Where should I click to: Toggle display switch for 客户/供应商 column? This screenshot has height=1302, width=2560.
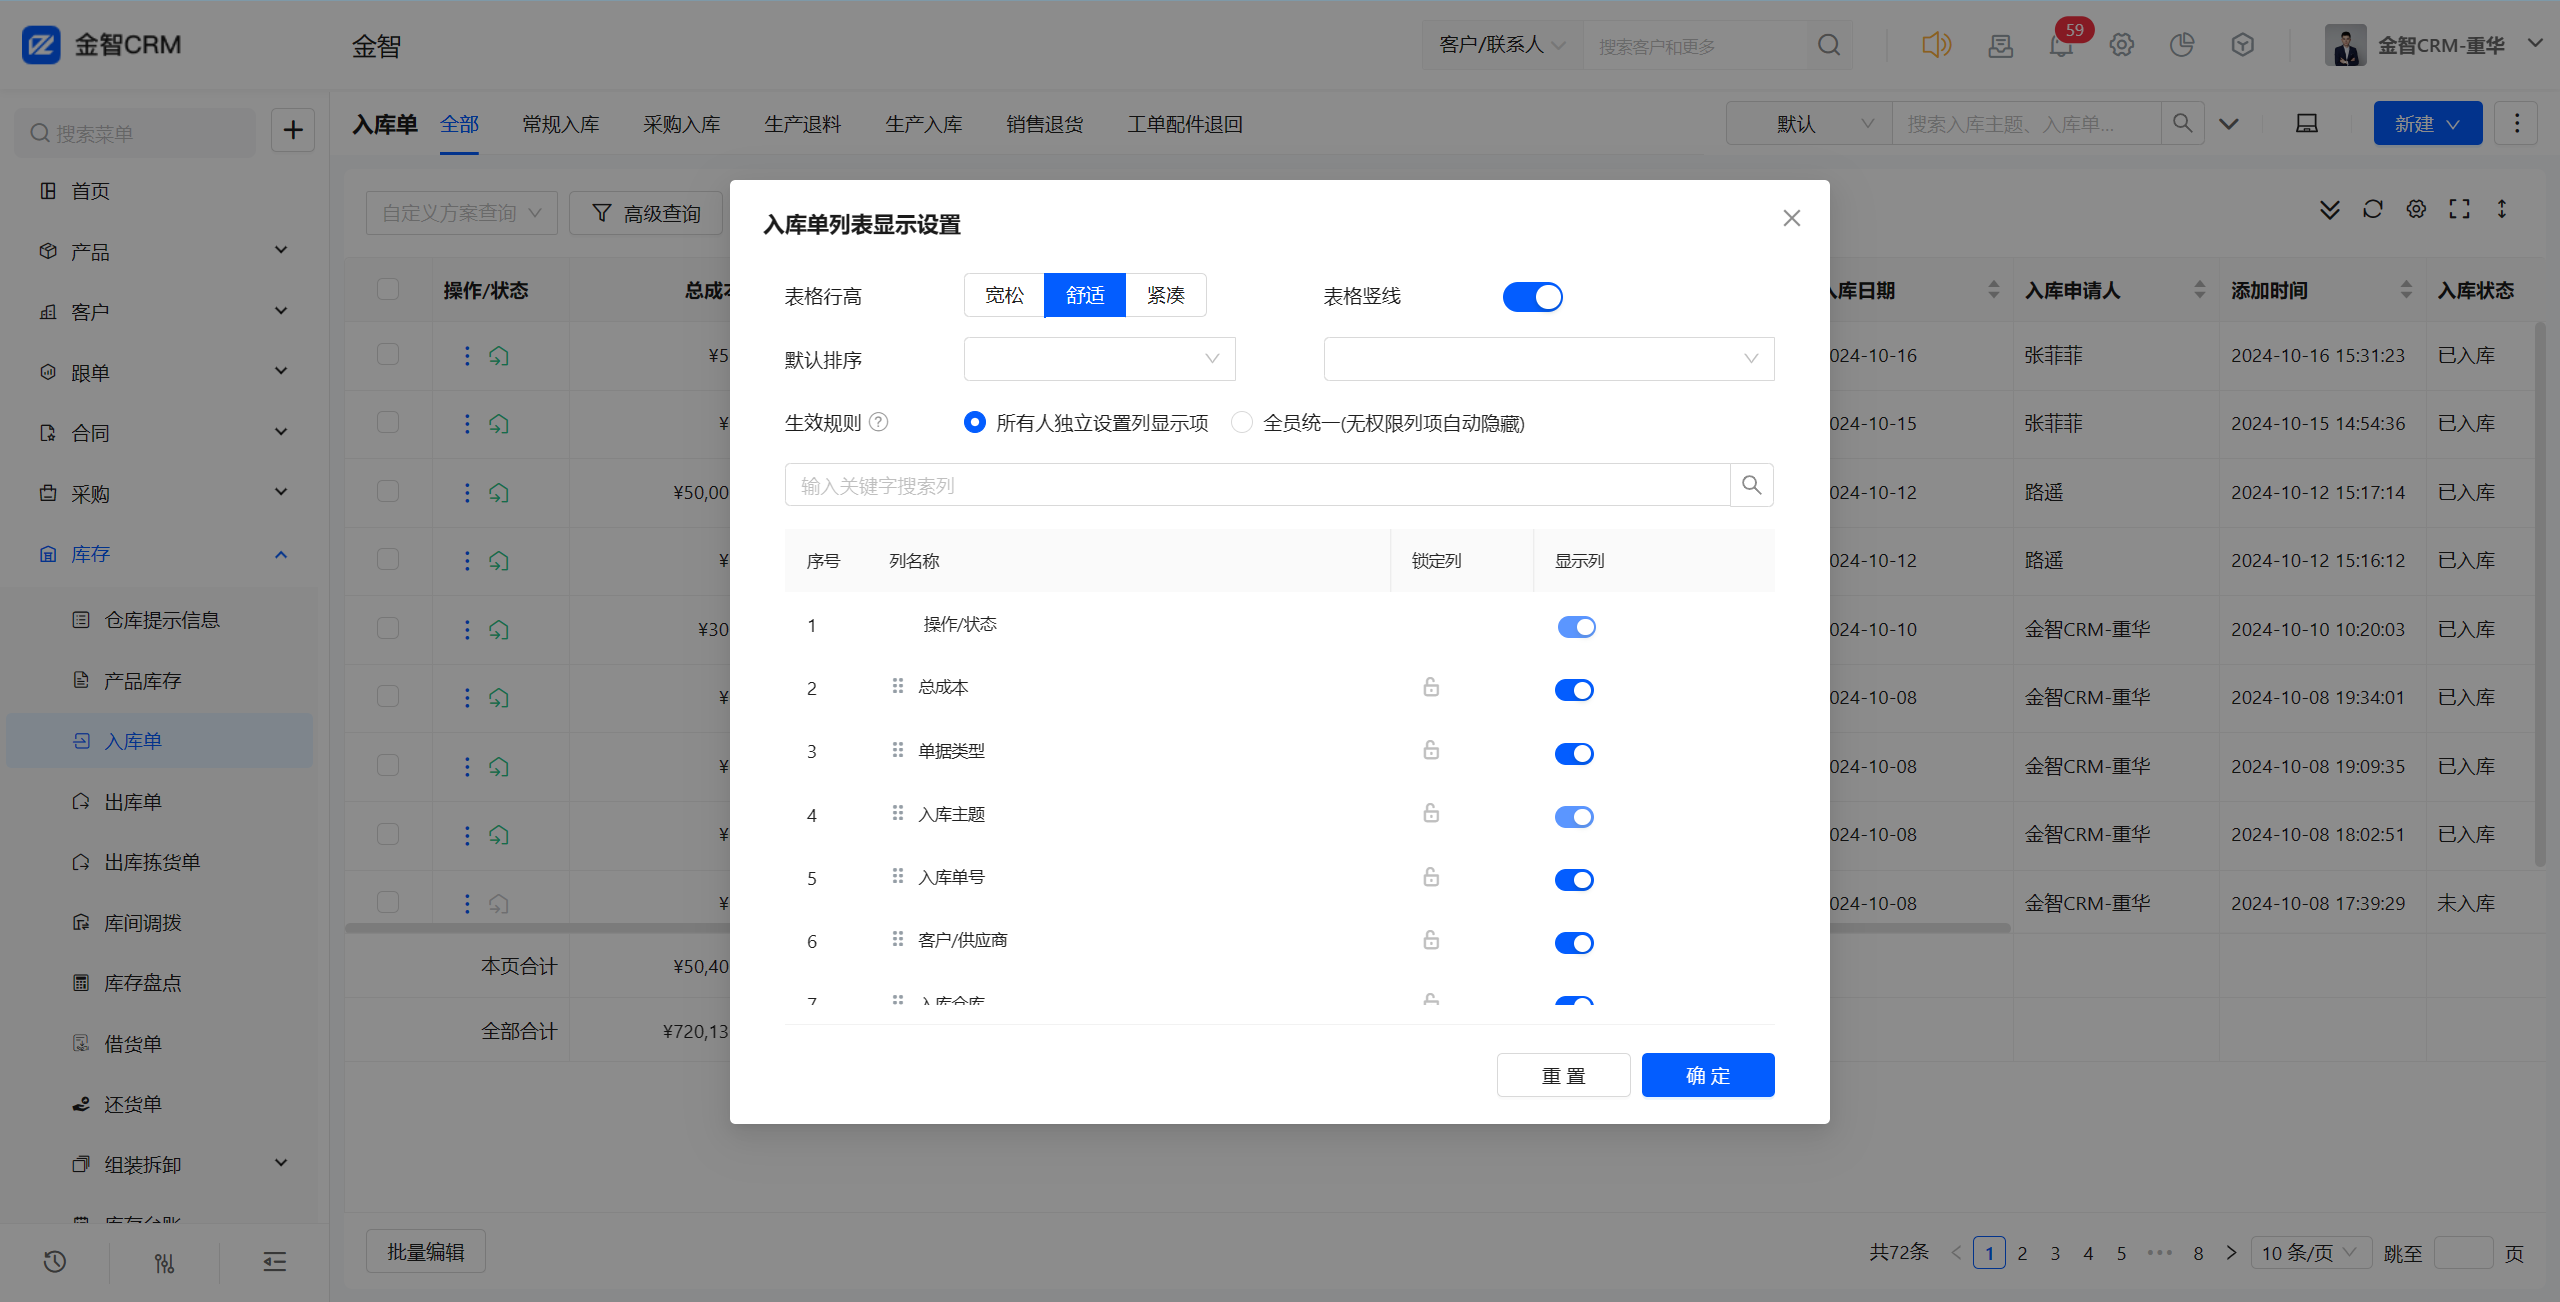[1574, 943]
